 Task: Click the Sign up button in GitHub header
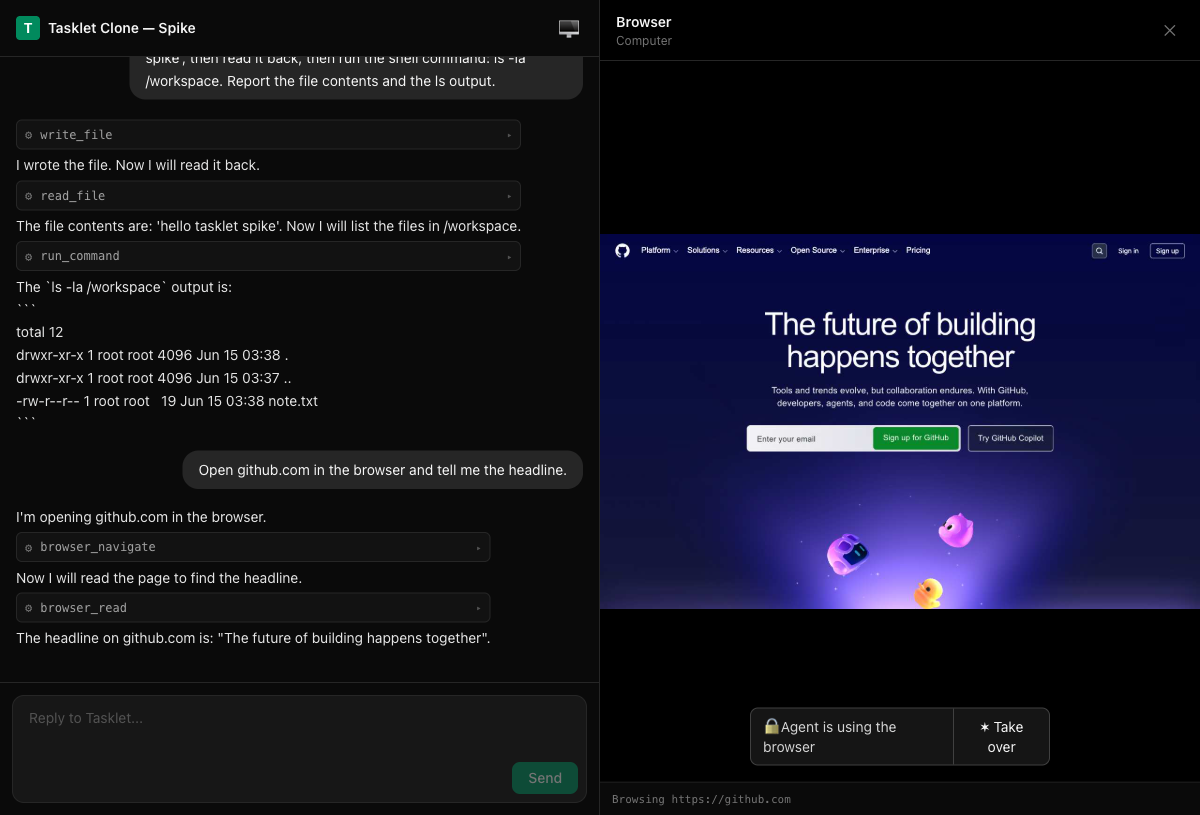point(1167,251)
